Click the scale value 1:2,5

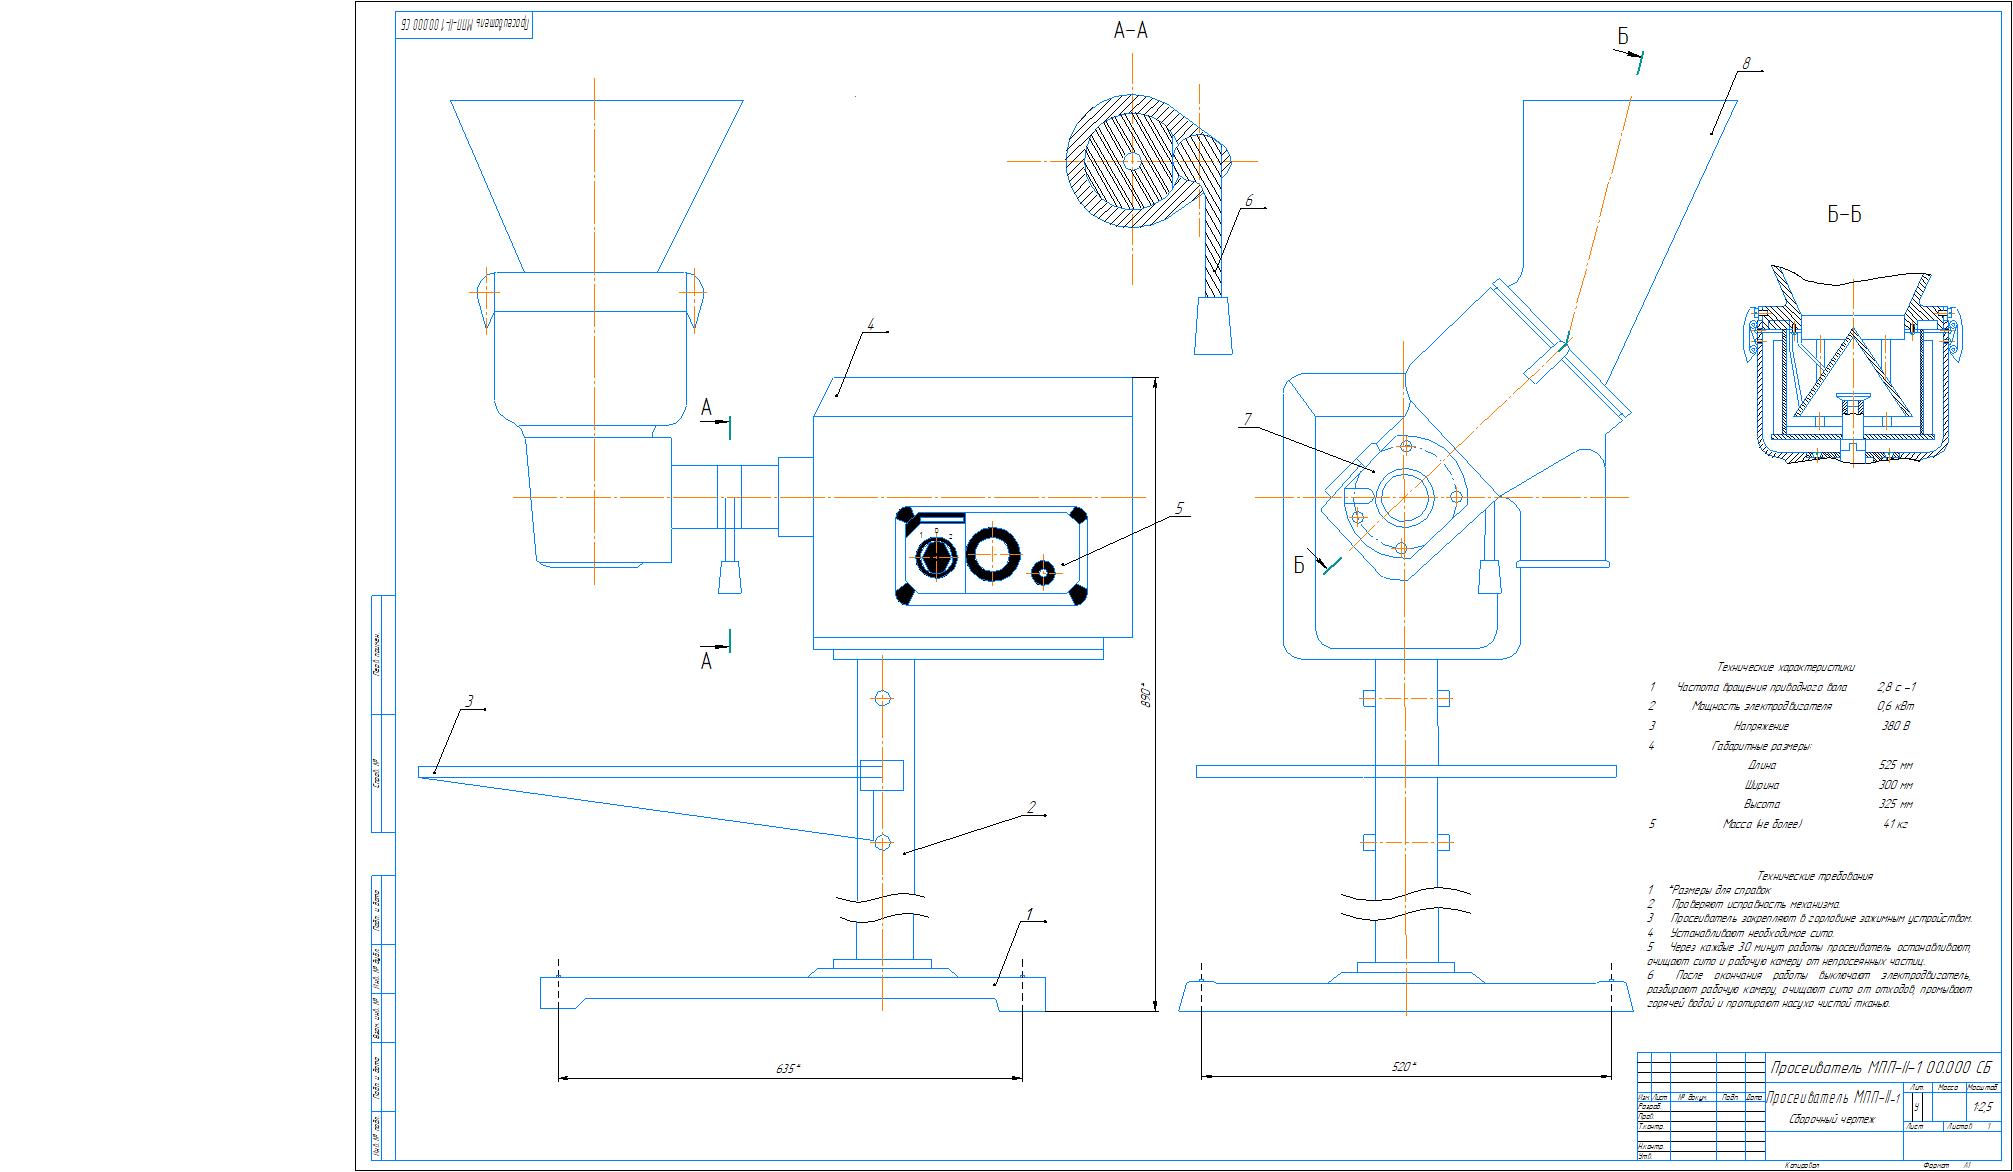1982,1107
